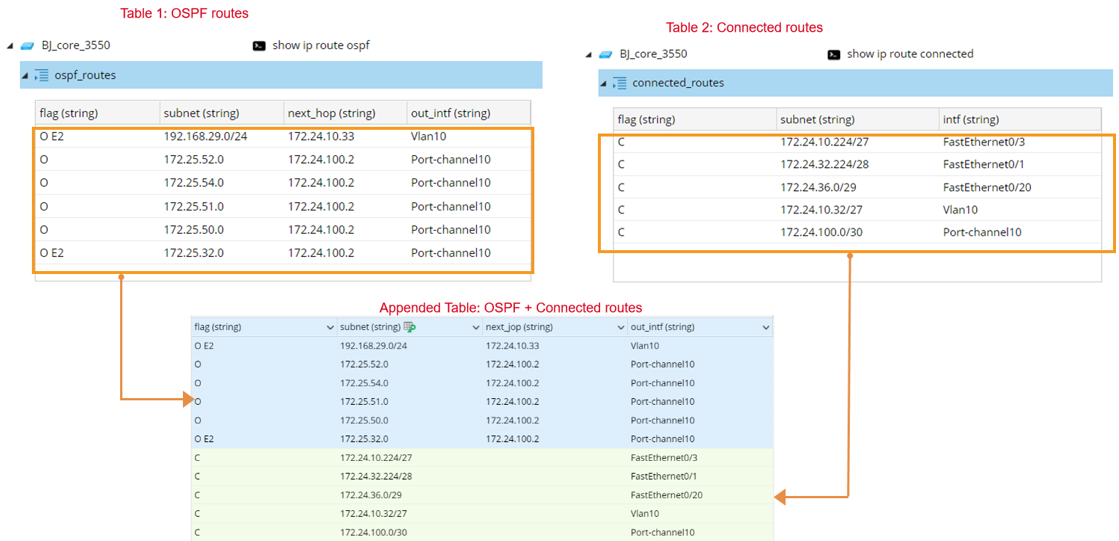Collapse the BJ_core_3550 node in Table 1
The height and width of the screenshot is (541, 1119).
10,46
